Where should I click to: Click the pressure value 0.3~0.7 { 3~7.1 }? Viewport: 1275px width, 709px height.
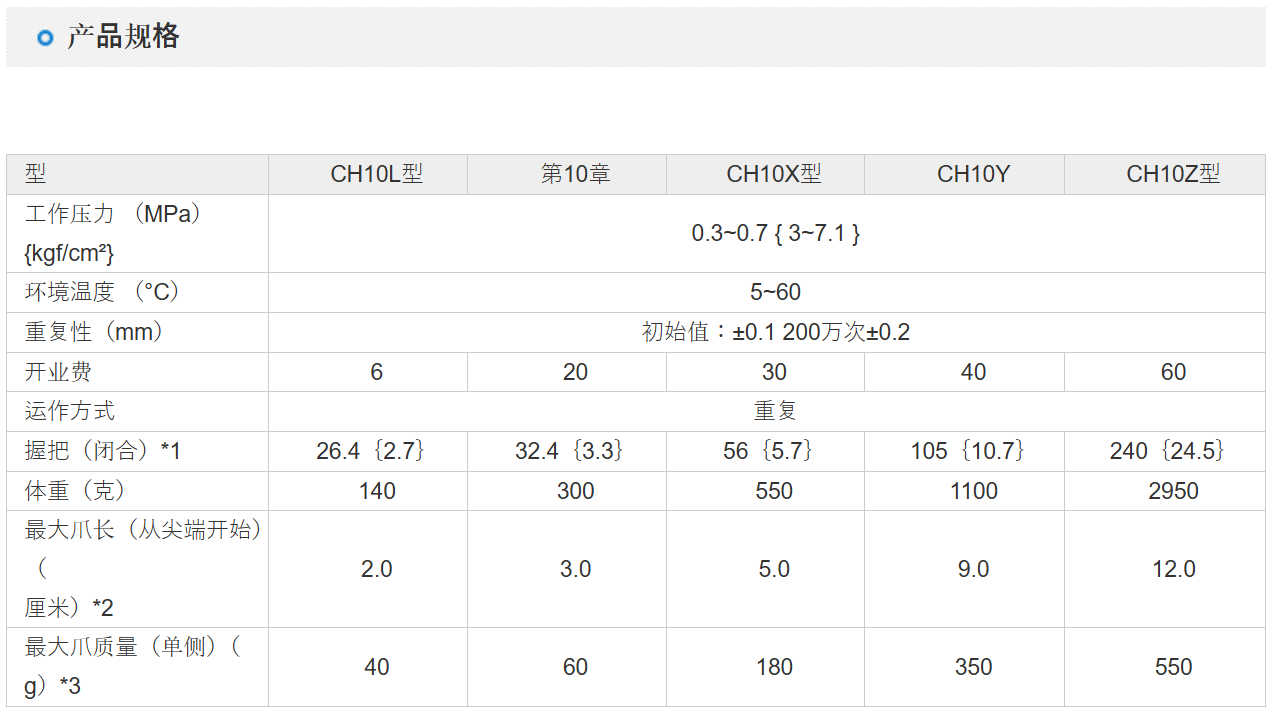point(775,233)
